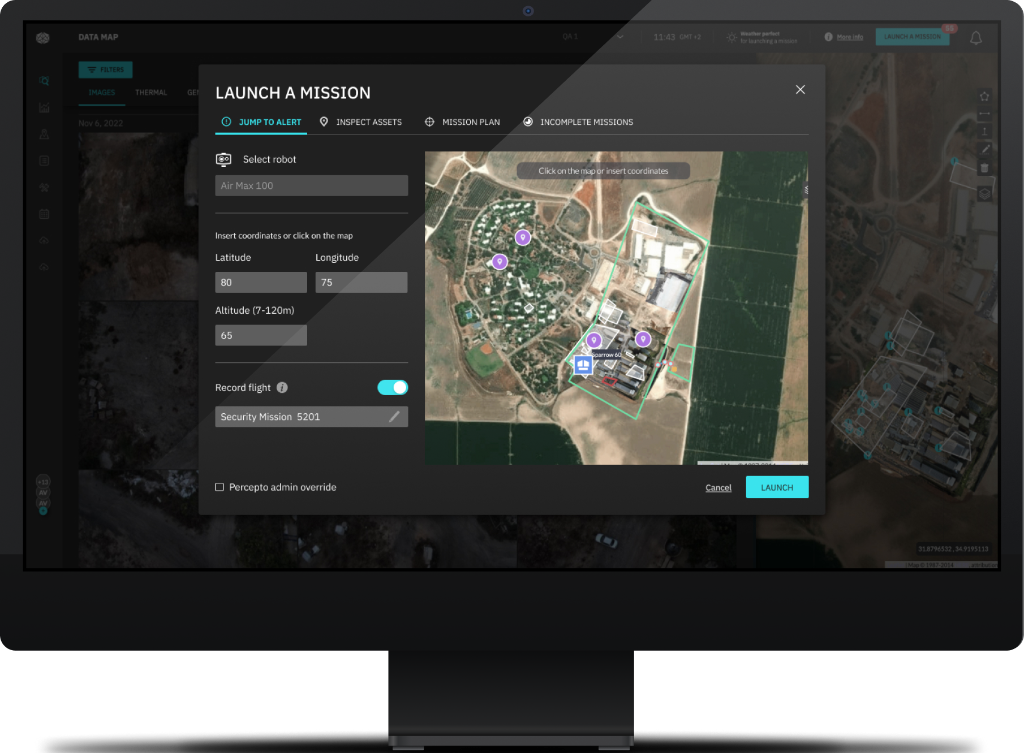Viewport: 1024px width, 753px height.
Task: Click the More info link
Action: (850, 37)
